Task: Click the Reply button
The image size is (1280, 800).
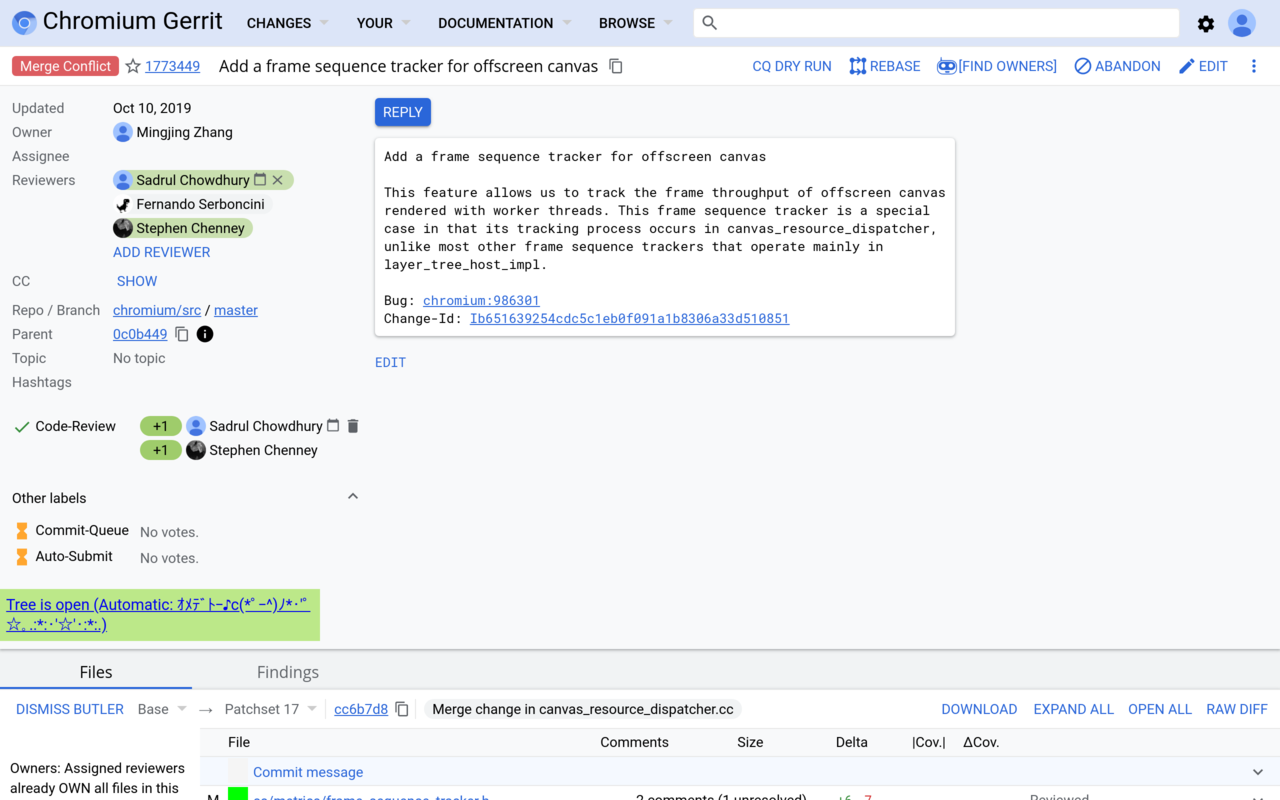Action: pos(403,112)
